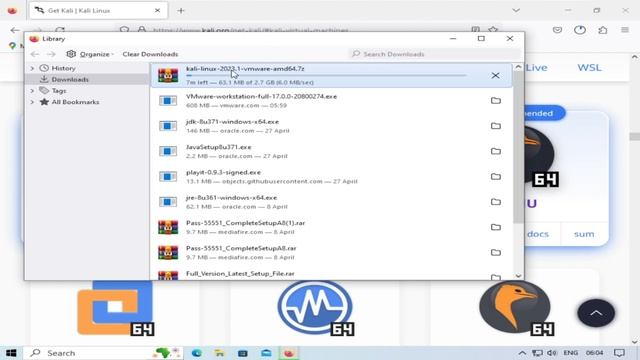
Task: Click the jre-8u361 exe file icon
Action: point(168,202)
